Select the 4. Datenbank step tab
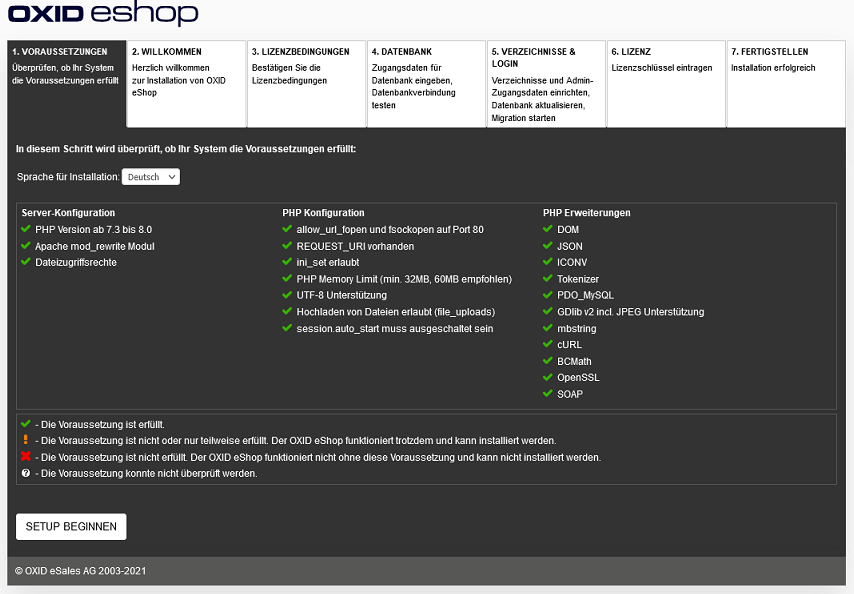The width and height of the screenshot is (854, 594). click(426, 84)
